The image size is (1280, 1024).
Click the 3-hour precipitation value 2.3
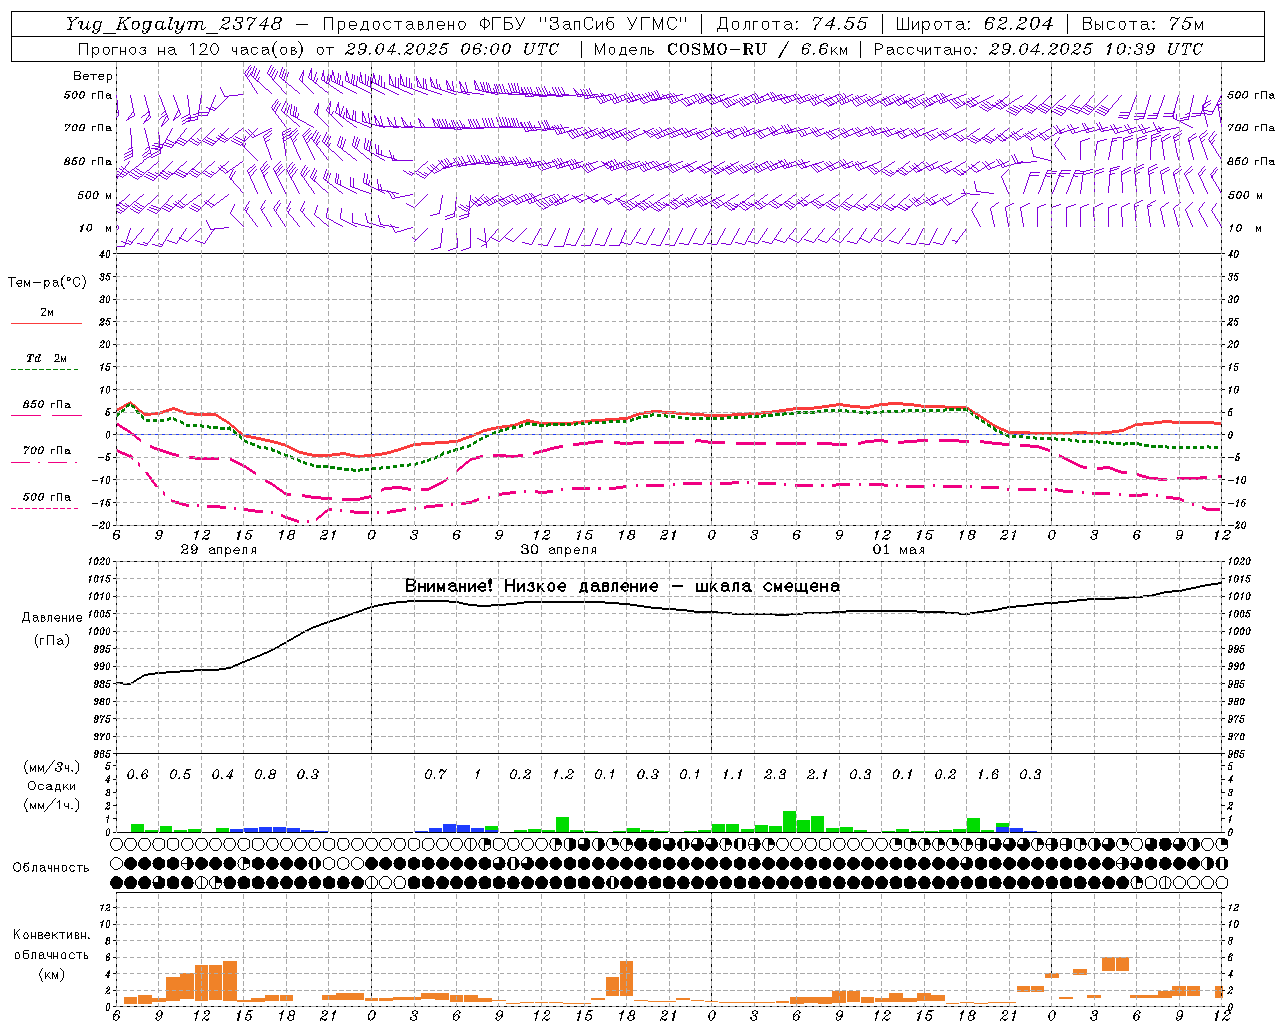[775, 775]
